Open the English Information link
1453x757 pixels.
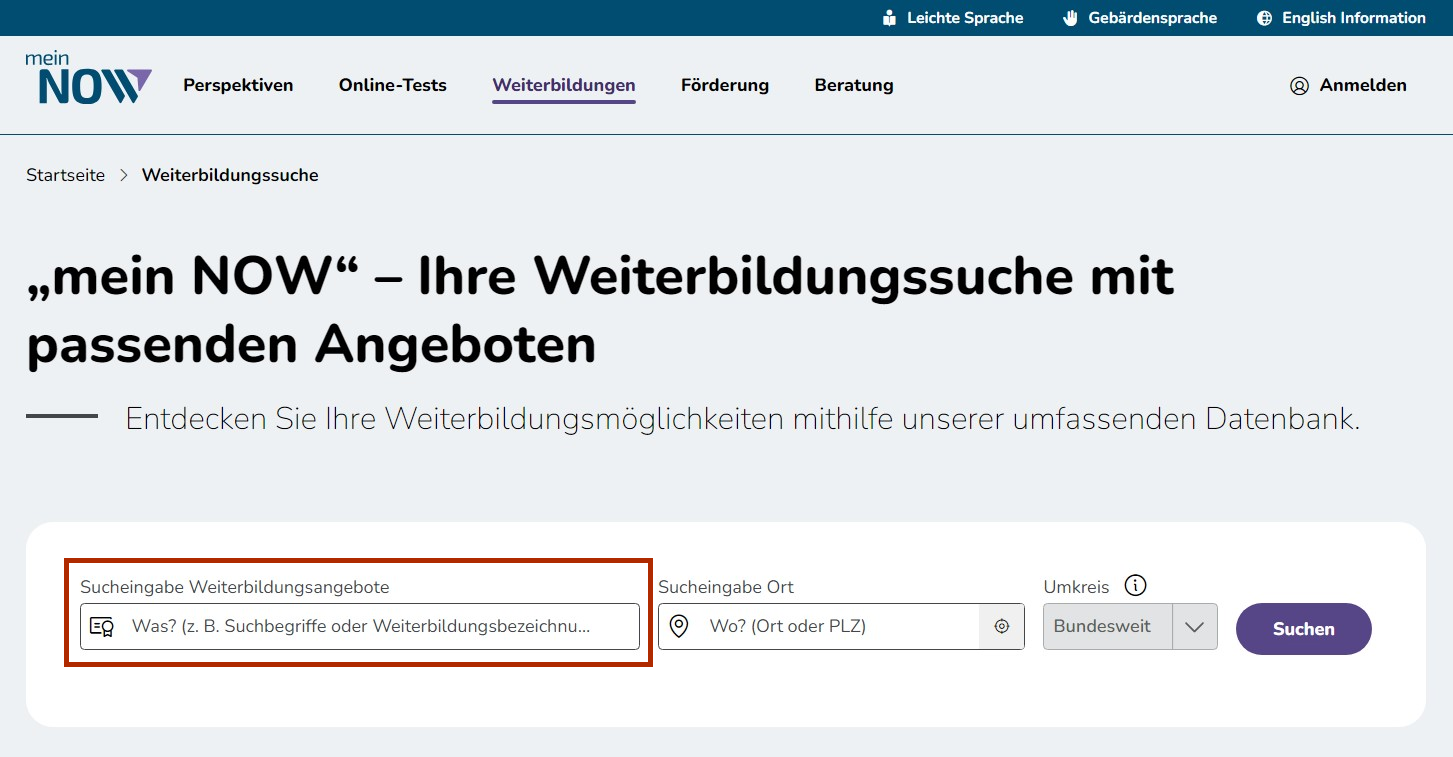coord(1341,18)
